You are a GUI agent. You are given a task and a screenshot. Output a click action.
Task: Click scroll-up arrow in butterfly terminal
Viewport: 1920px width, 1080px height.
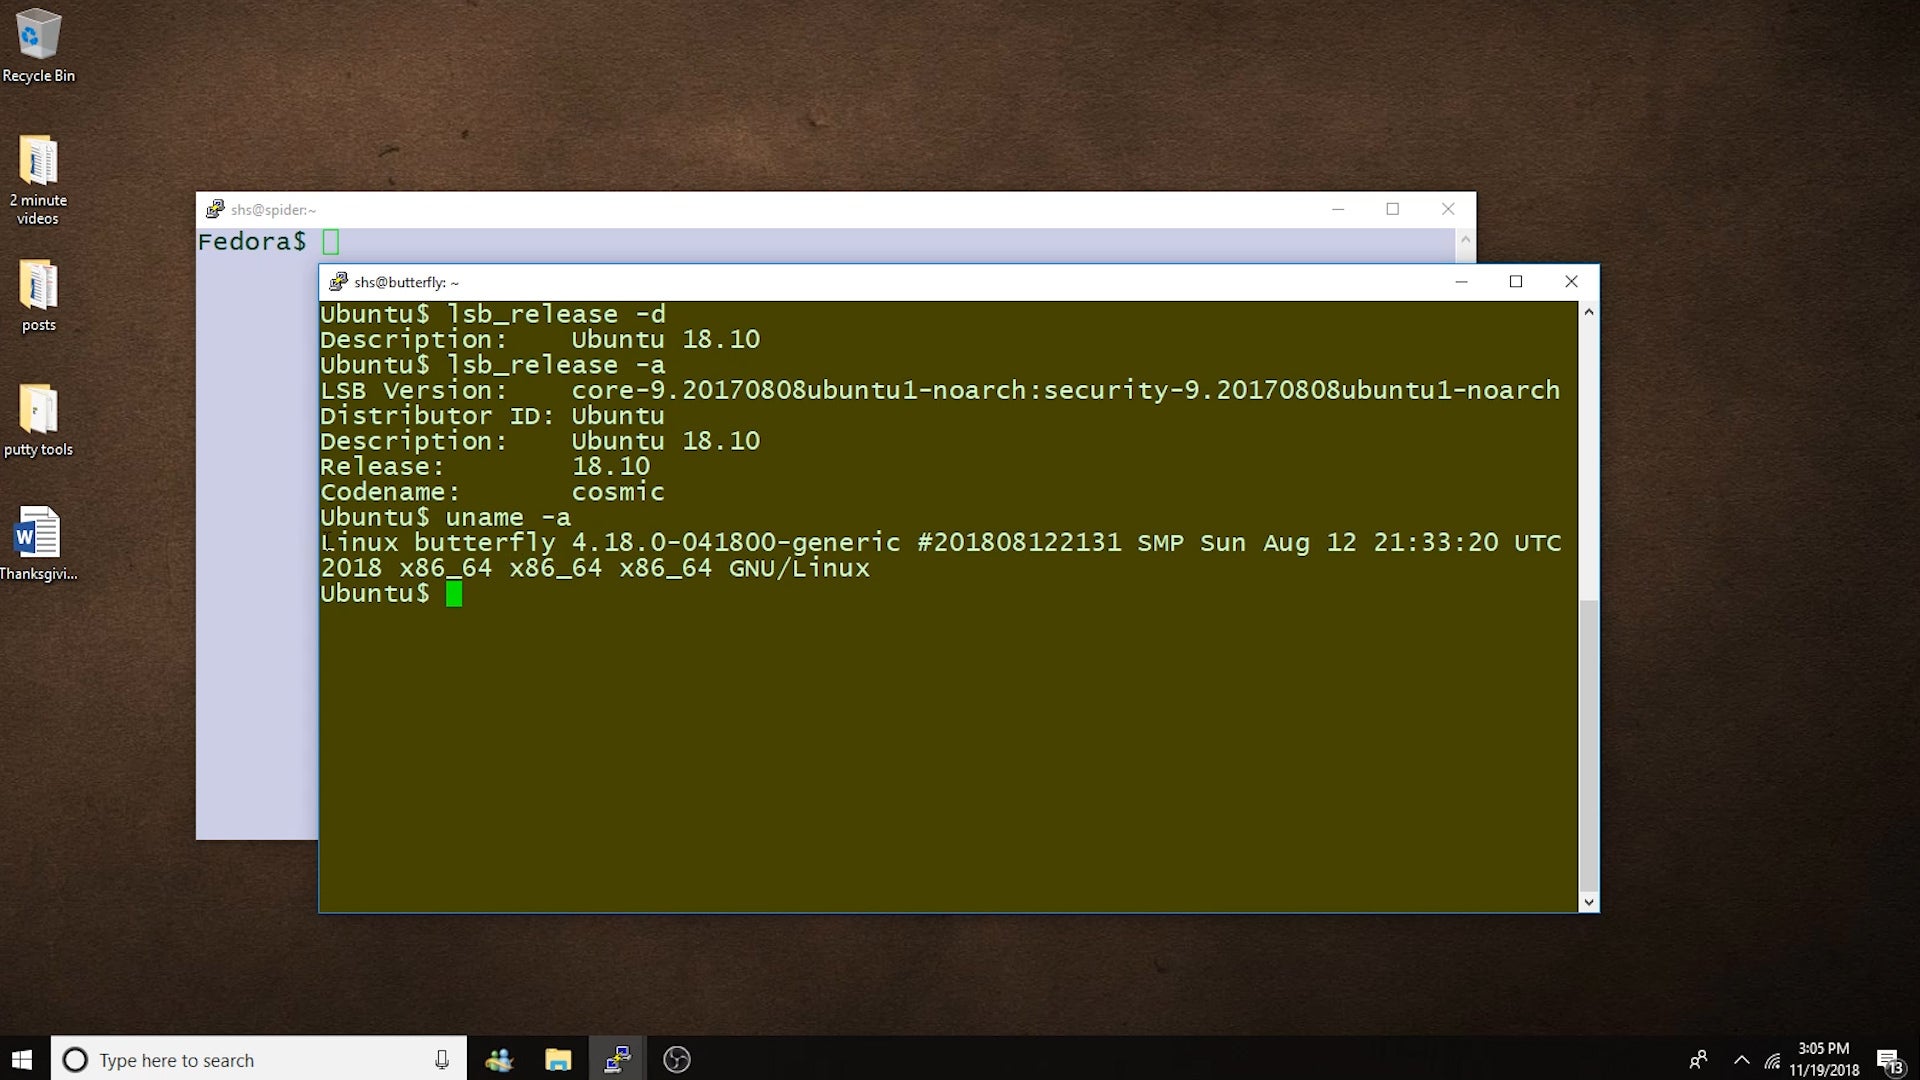1588,312
